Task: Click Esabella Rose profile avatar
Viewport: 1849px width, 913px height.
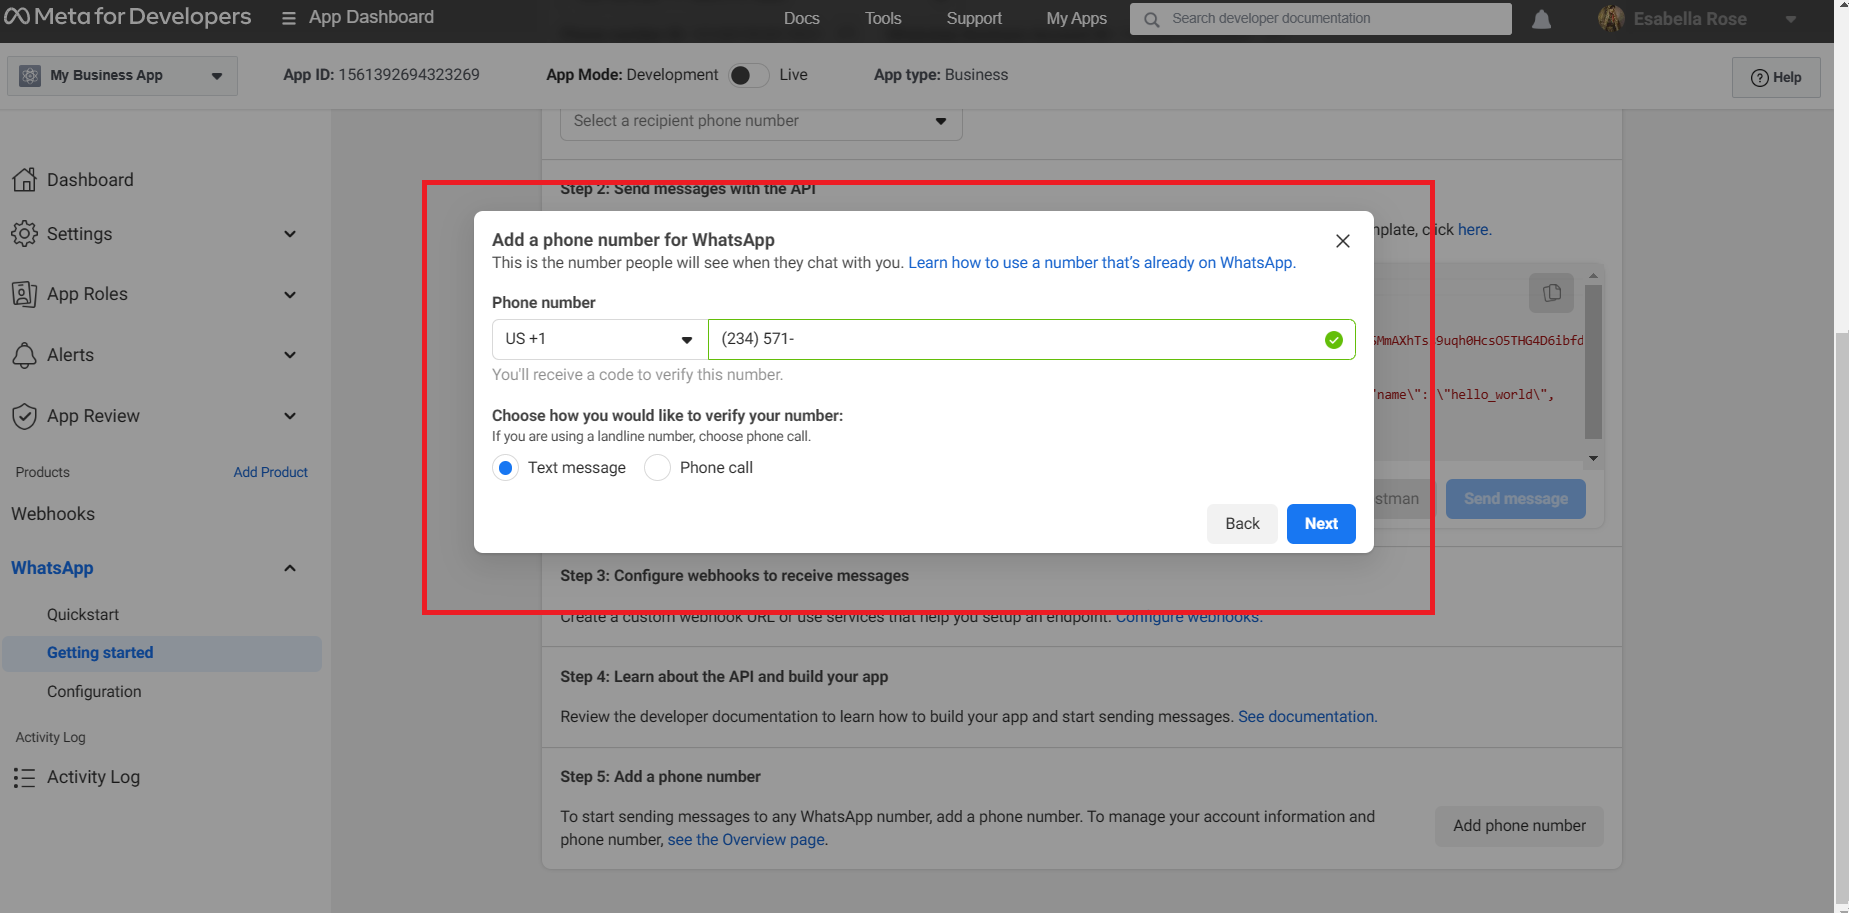Action: 1611,18
